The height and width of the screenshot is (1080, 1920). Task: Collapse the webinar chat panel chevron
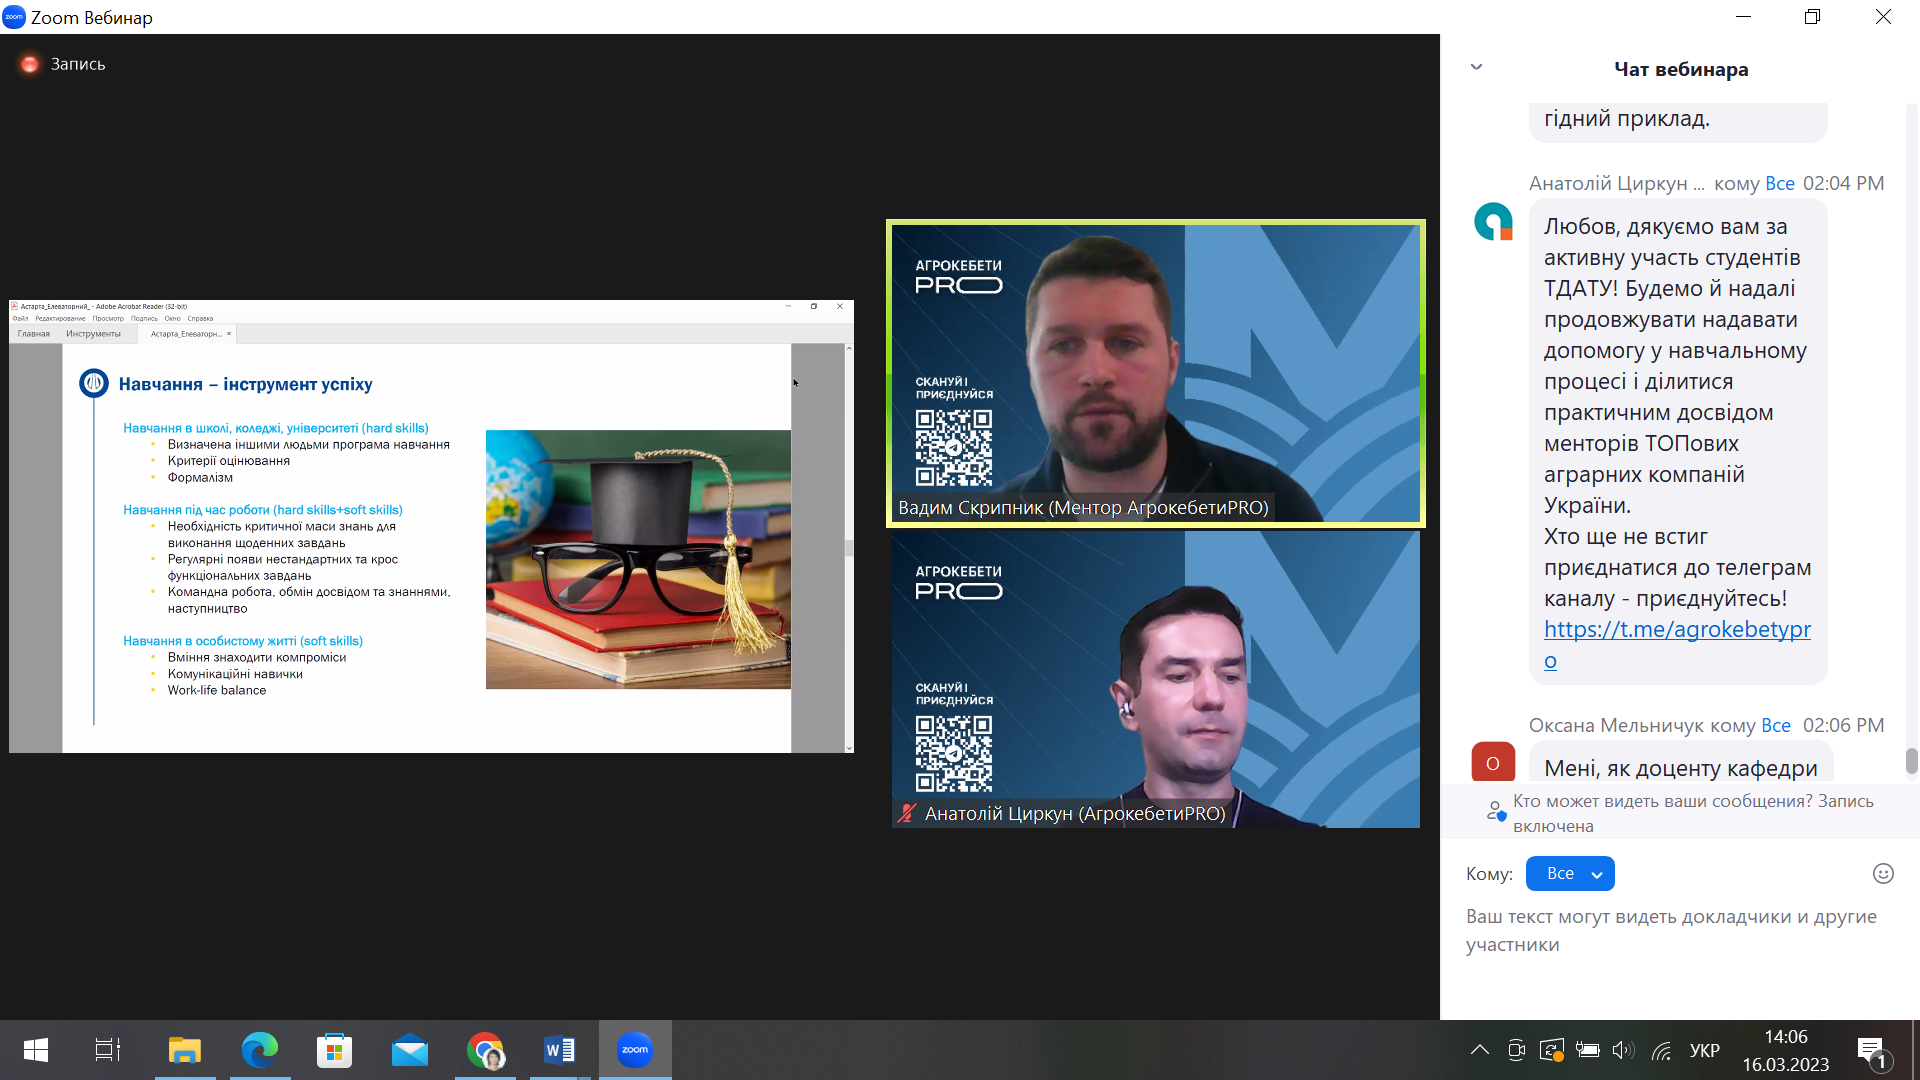1476,67
